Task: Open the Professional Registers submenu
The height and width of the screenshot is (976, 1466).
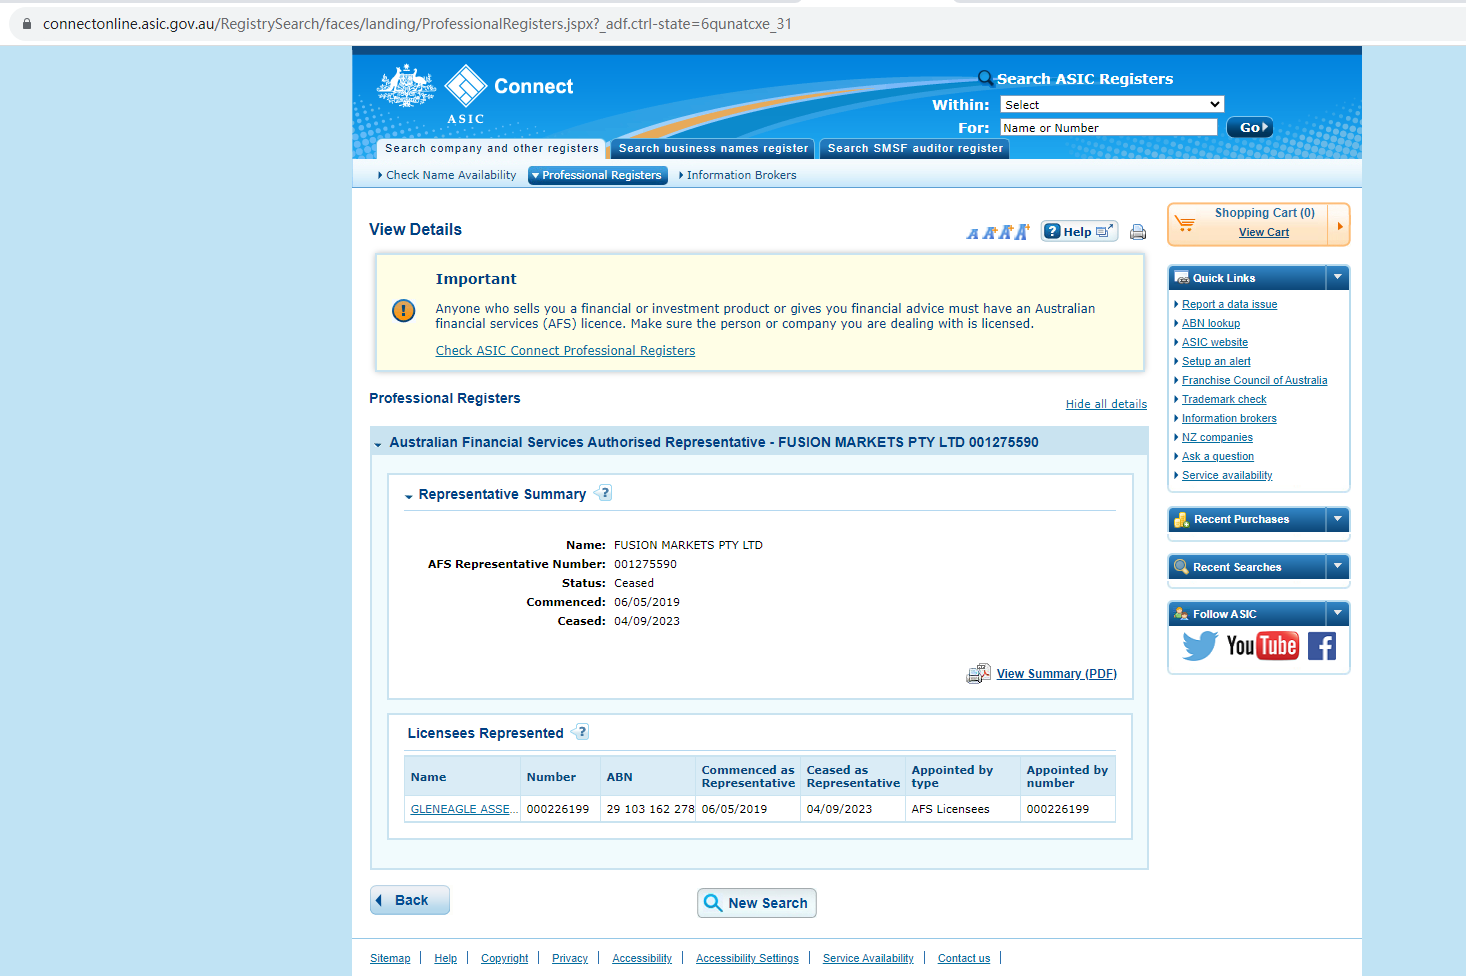Action: pyautogui.click(x=598, y=175)
